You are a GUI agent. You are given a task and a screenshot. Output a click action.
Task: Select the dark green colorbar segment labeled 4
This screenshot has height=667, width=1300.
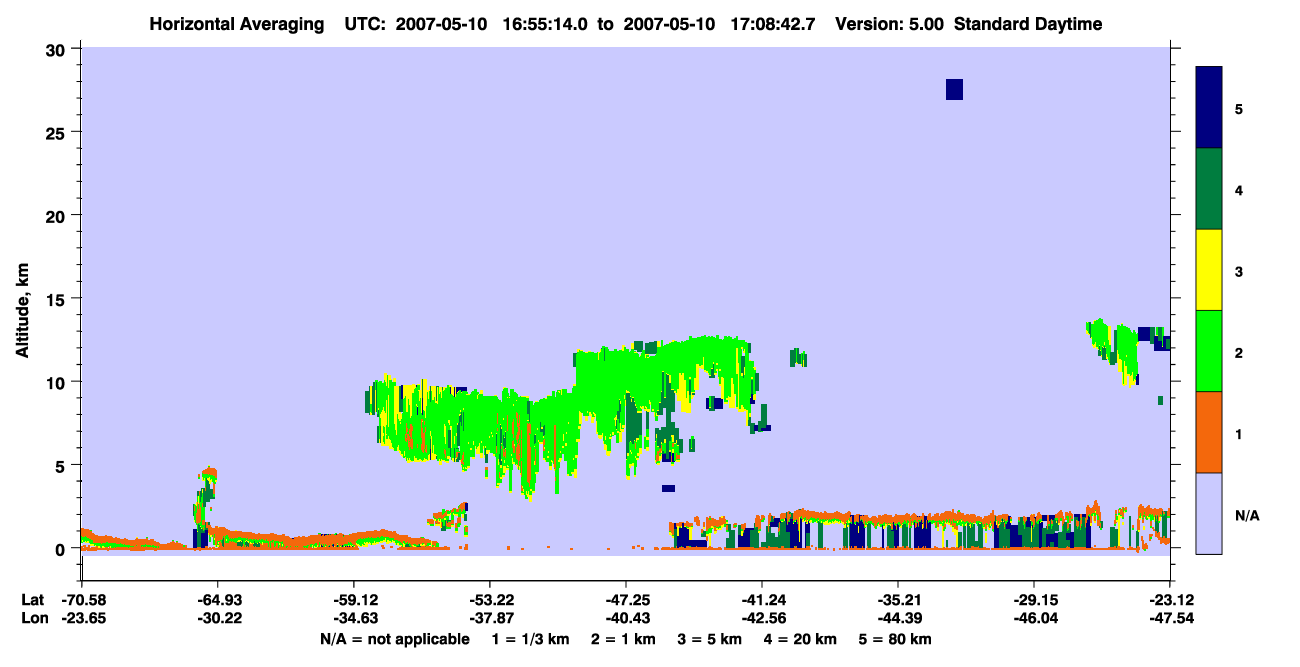(x=1209, y=189)
